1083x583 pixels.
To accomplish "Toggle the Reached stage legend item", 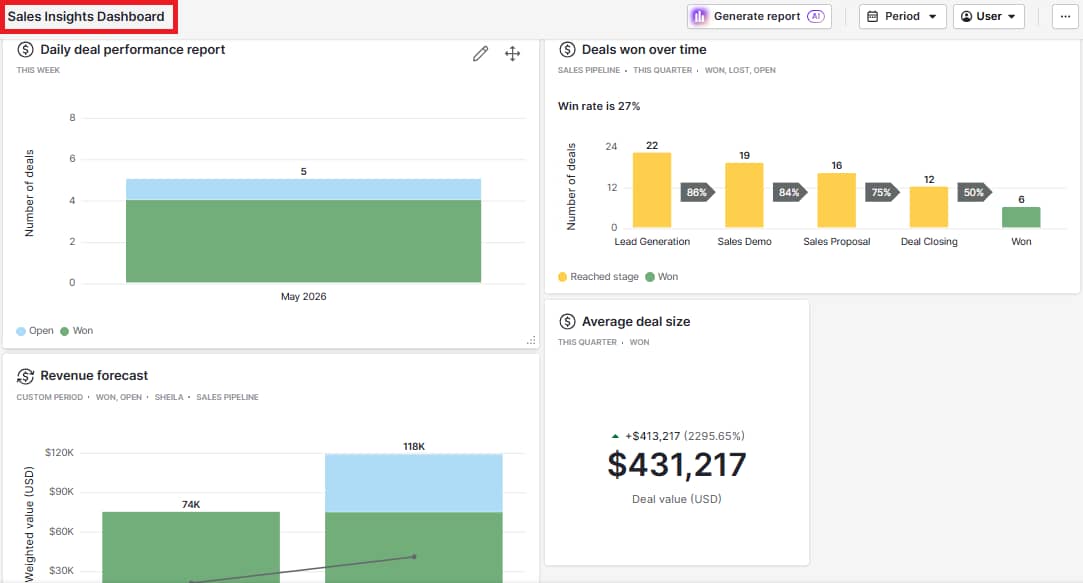I will [x=598, y=277].
